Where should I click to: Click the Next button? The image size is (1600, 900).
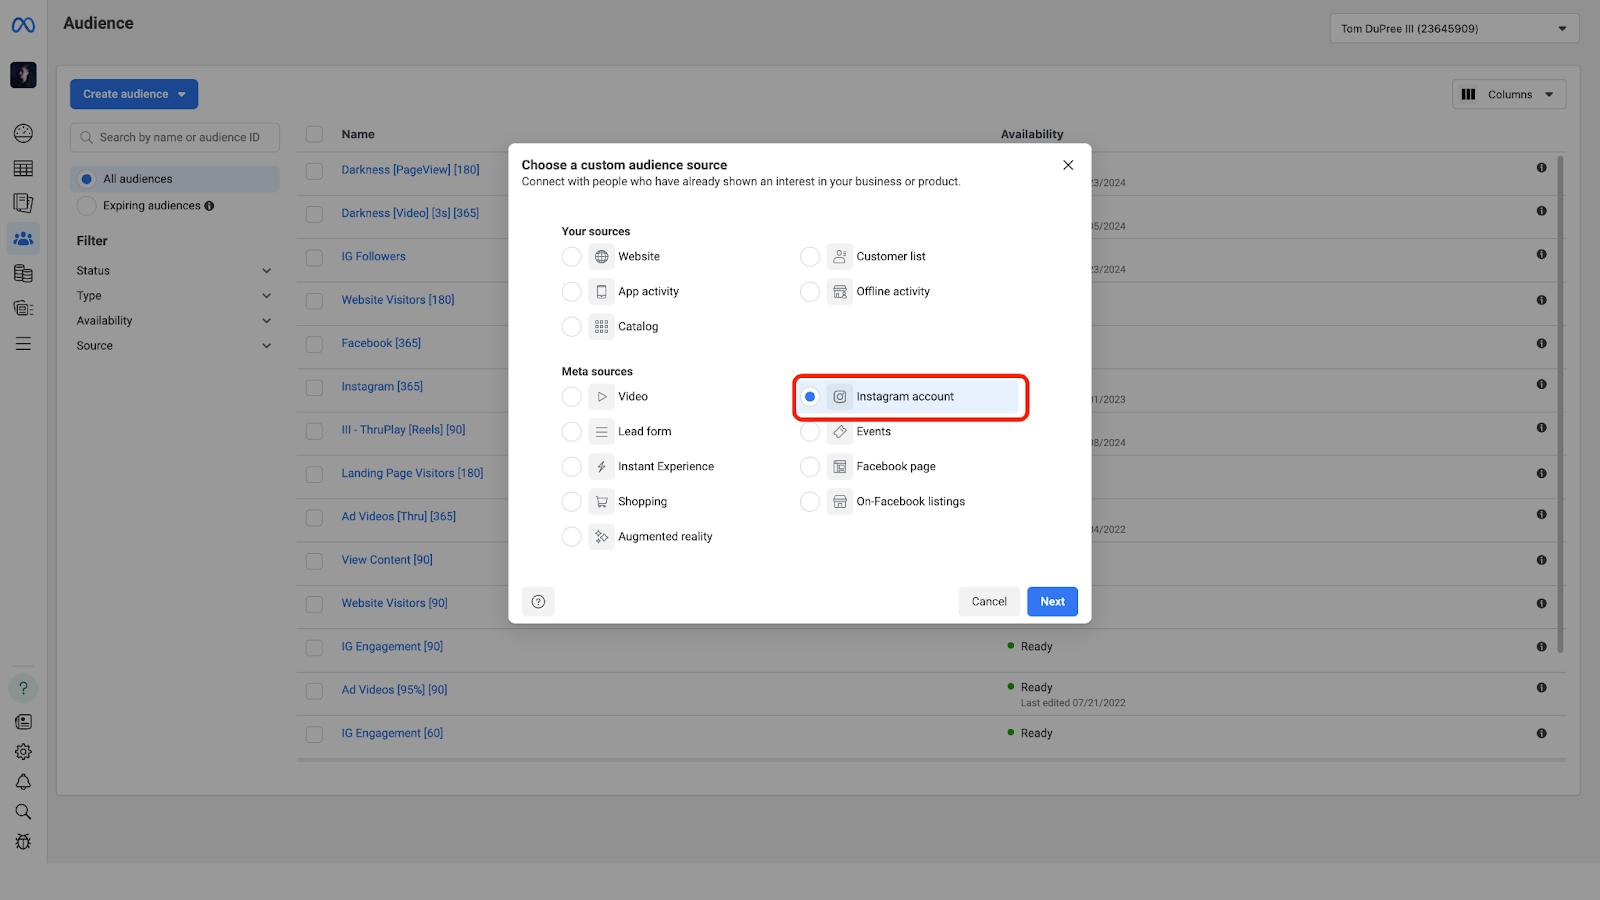1052,602
